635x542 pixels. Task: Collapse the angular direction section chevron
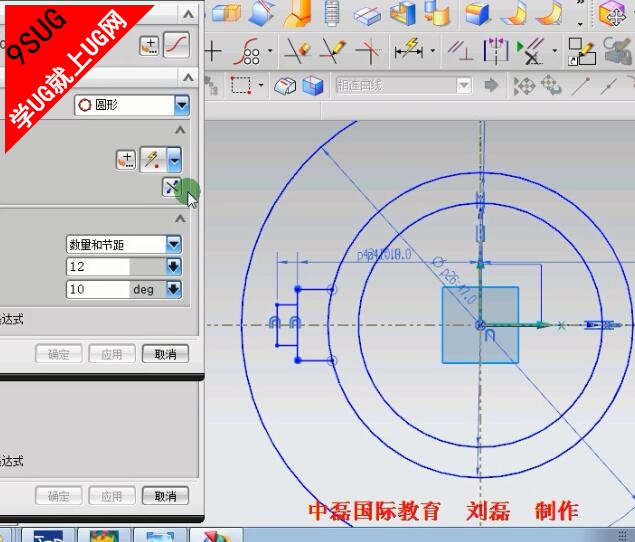pos(180,219)
